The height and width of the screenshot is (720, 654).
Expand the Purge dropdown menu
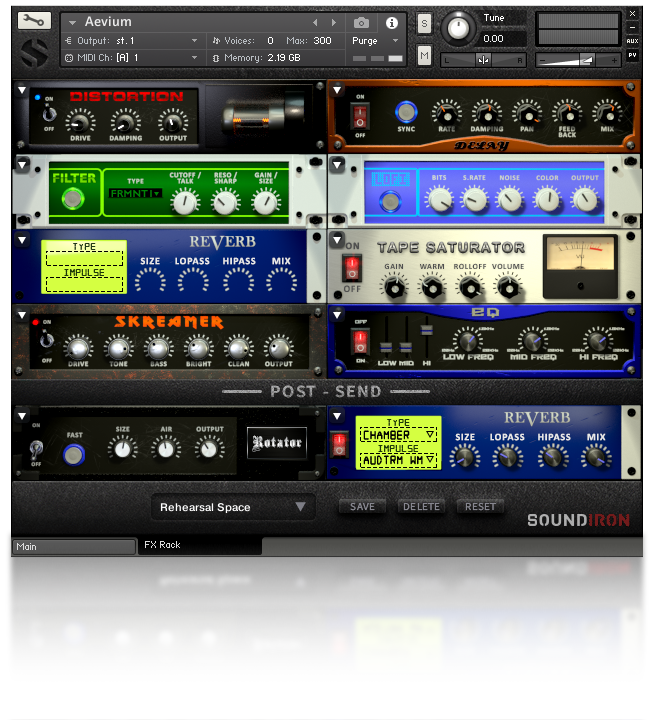click(375, 41)
